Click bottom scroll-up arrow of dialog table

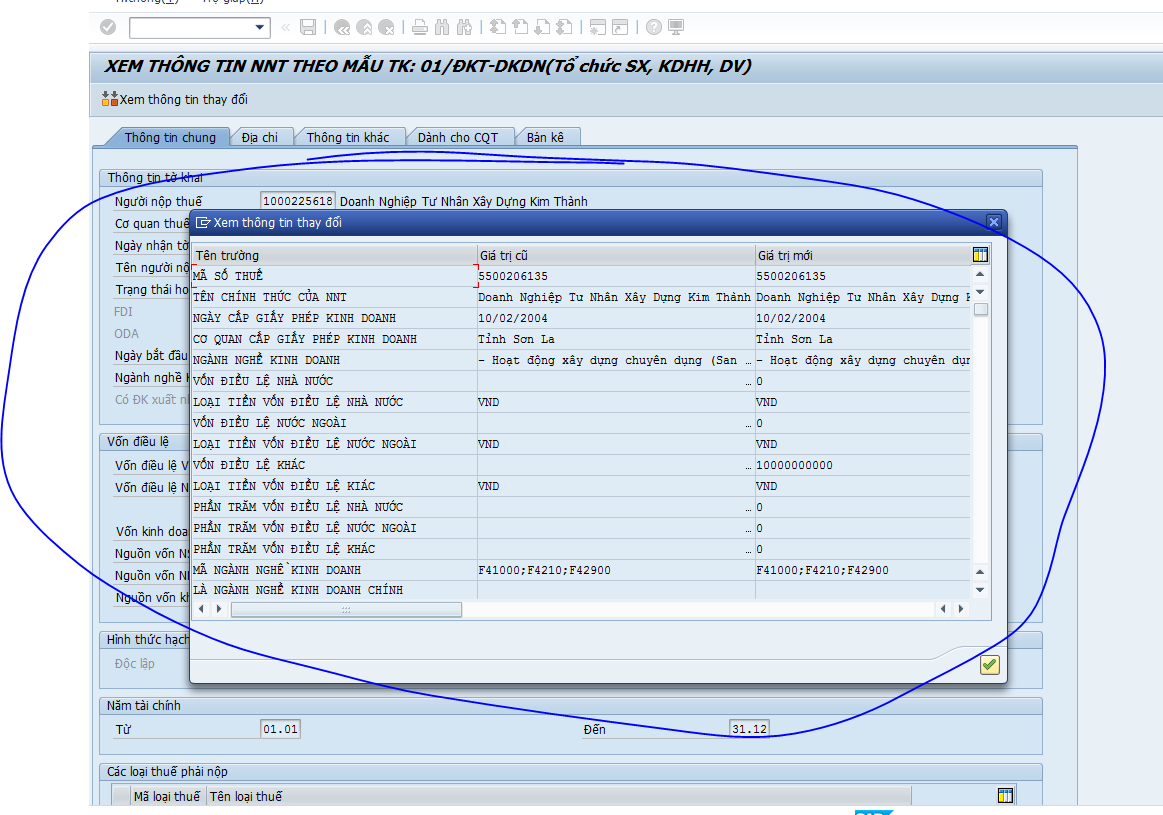980,572
